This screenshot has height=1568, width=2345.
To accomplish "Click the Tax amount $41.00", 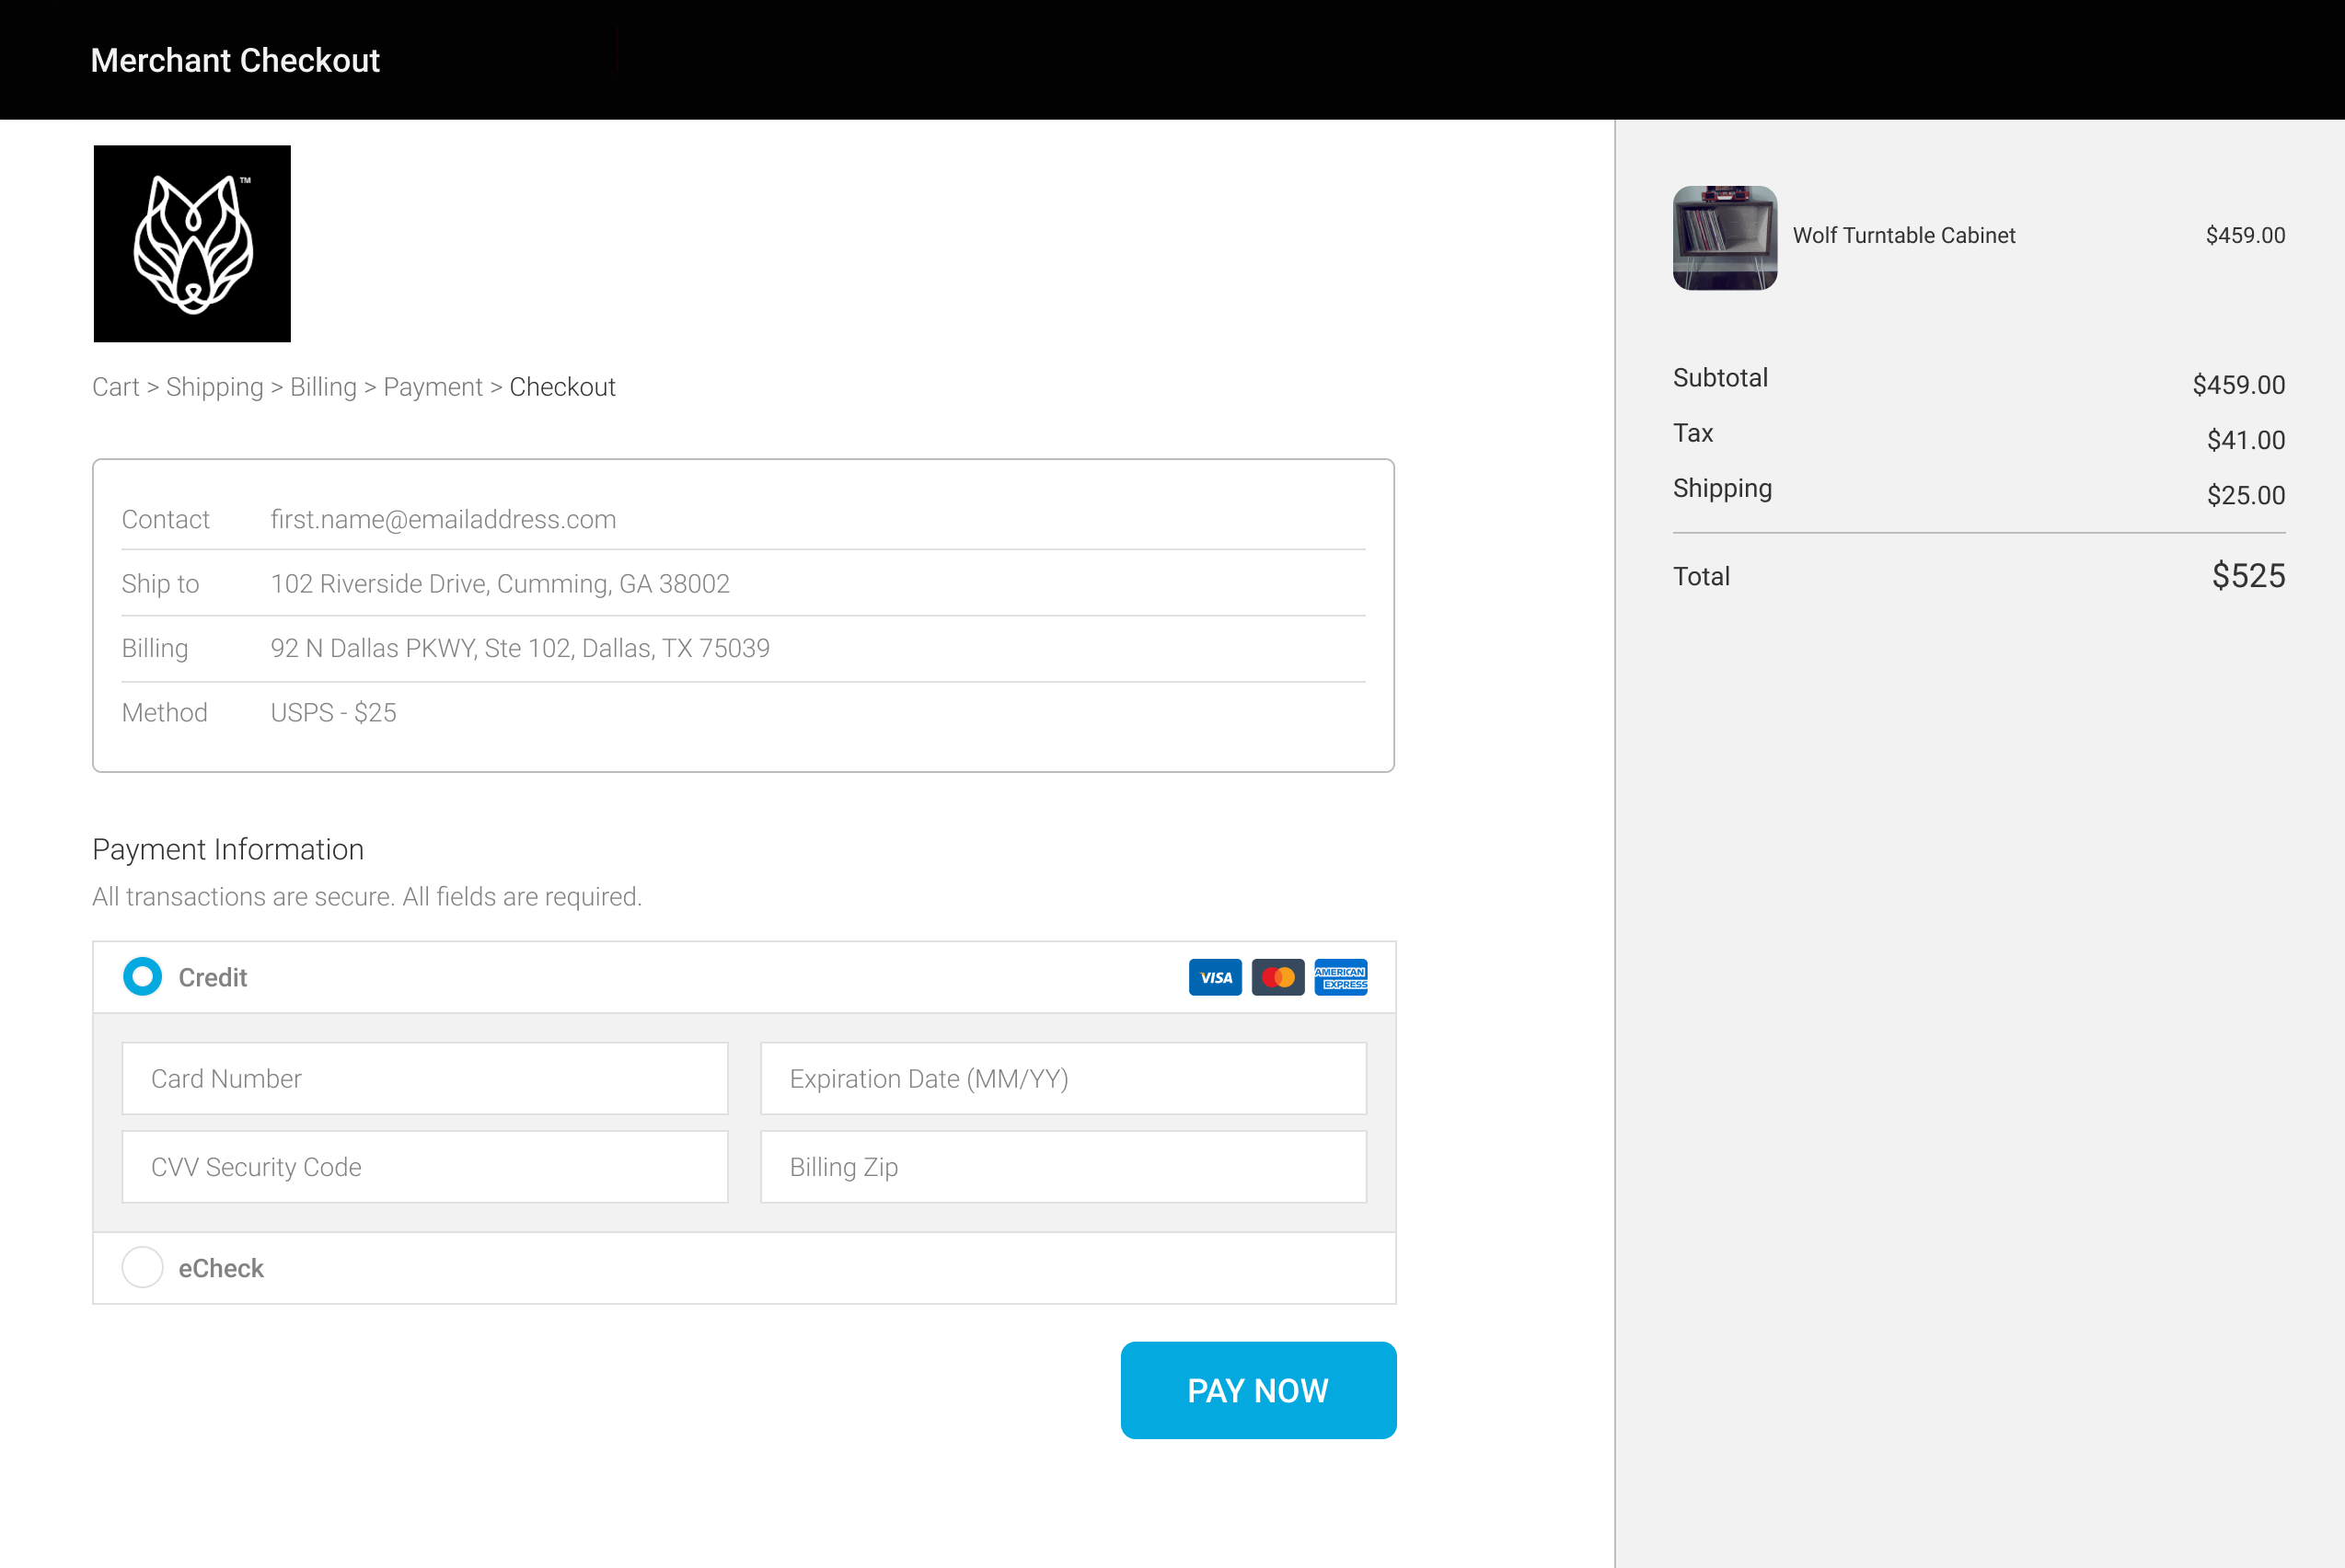I will tap(2246, 440).
